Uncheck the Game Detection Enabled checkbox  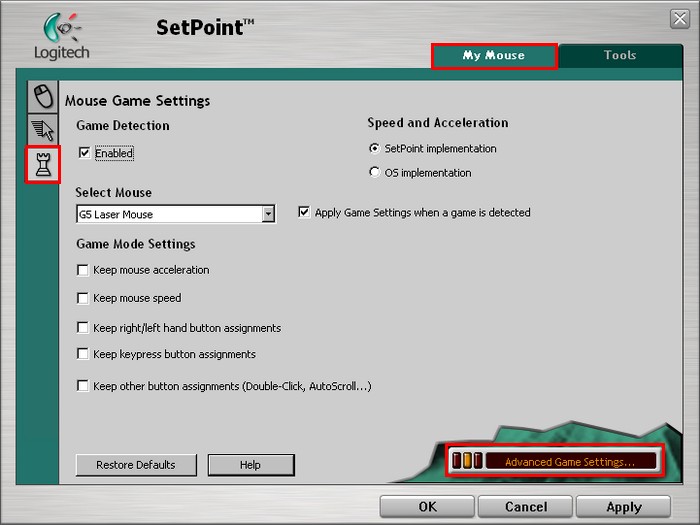point(84,153)
